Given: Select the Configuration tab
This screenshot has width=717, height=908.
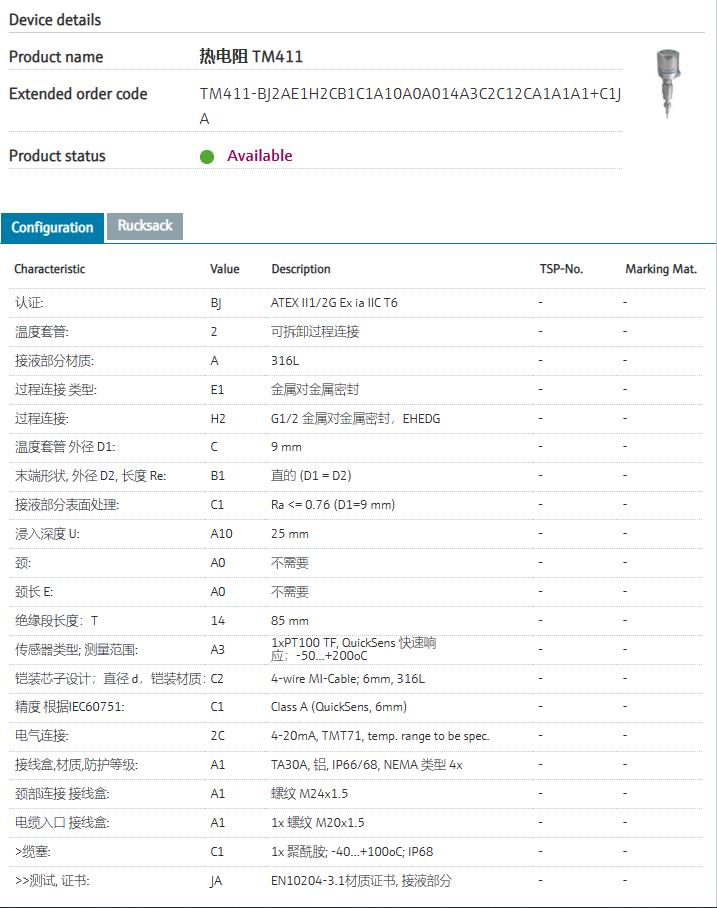Looking at the screenshot, I should click(x=52, y=227).
